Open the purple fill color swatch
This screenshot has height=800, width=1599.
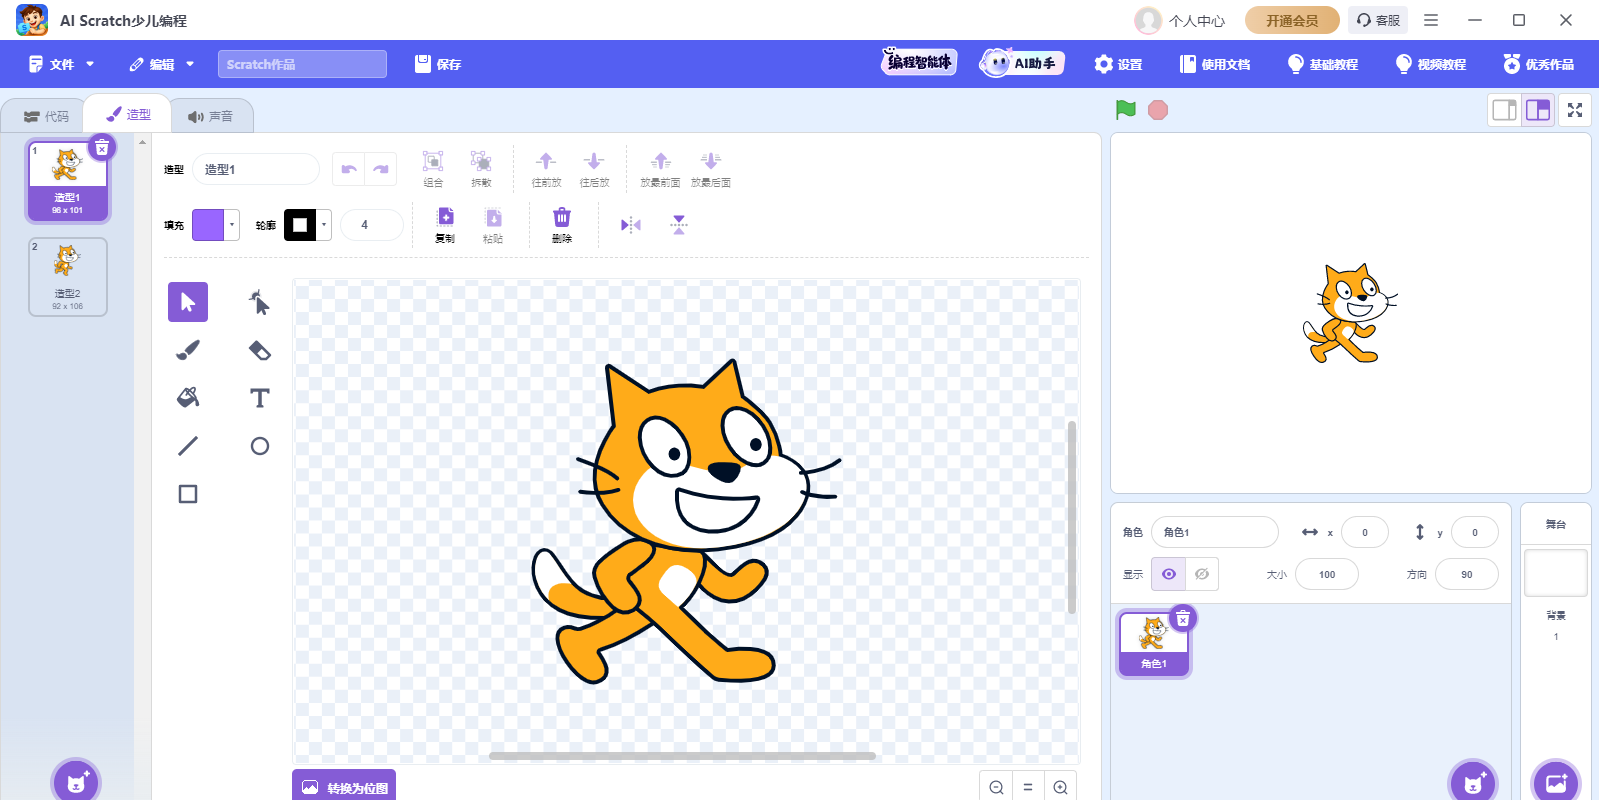click(209, 225)
